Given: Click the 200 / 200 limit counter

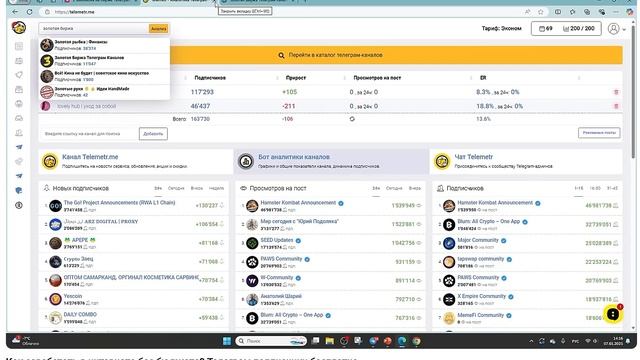Looking at the screenshot, I should tap(579, 29).
